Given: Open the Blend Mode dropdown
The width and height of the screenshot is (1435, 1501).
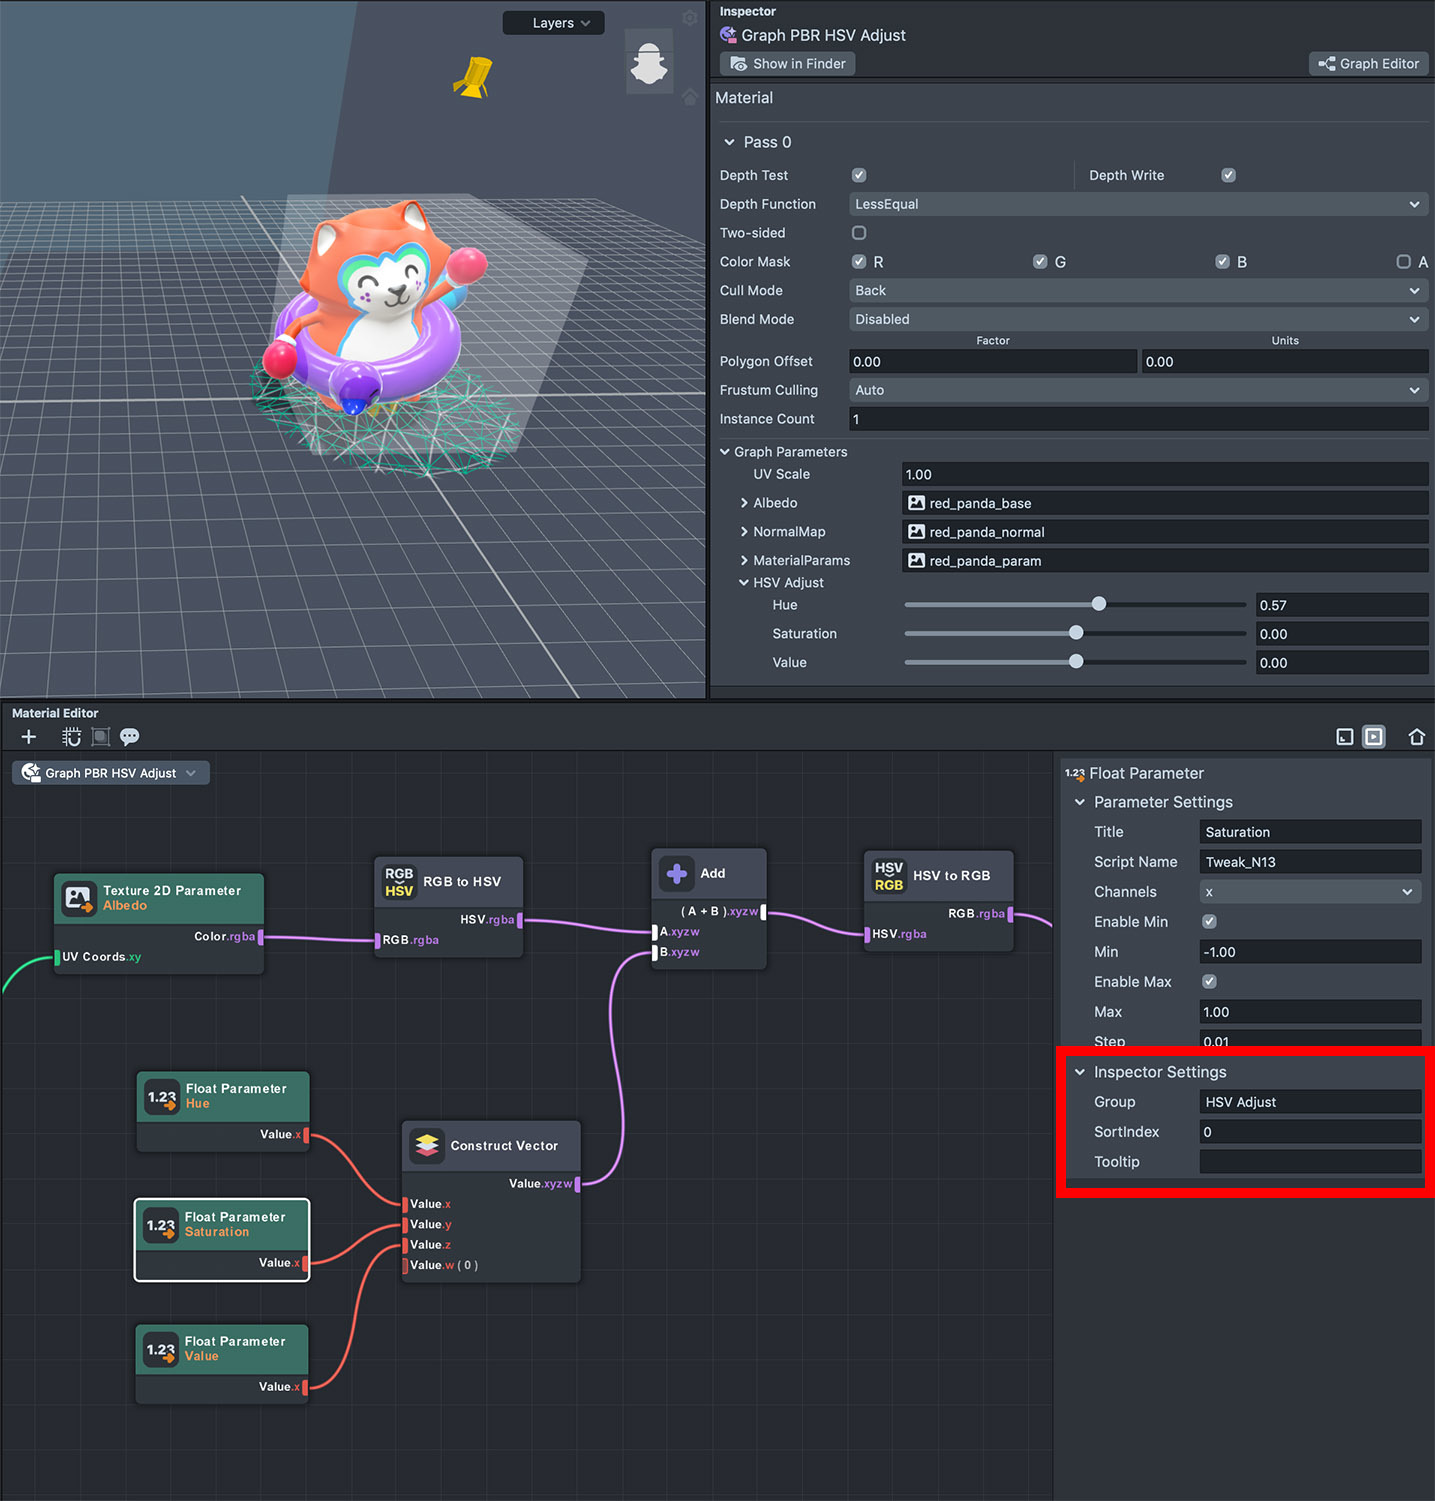Looking at the screenshot, I should click(1137, 319).
